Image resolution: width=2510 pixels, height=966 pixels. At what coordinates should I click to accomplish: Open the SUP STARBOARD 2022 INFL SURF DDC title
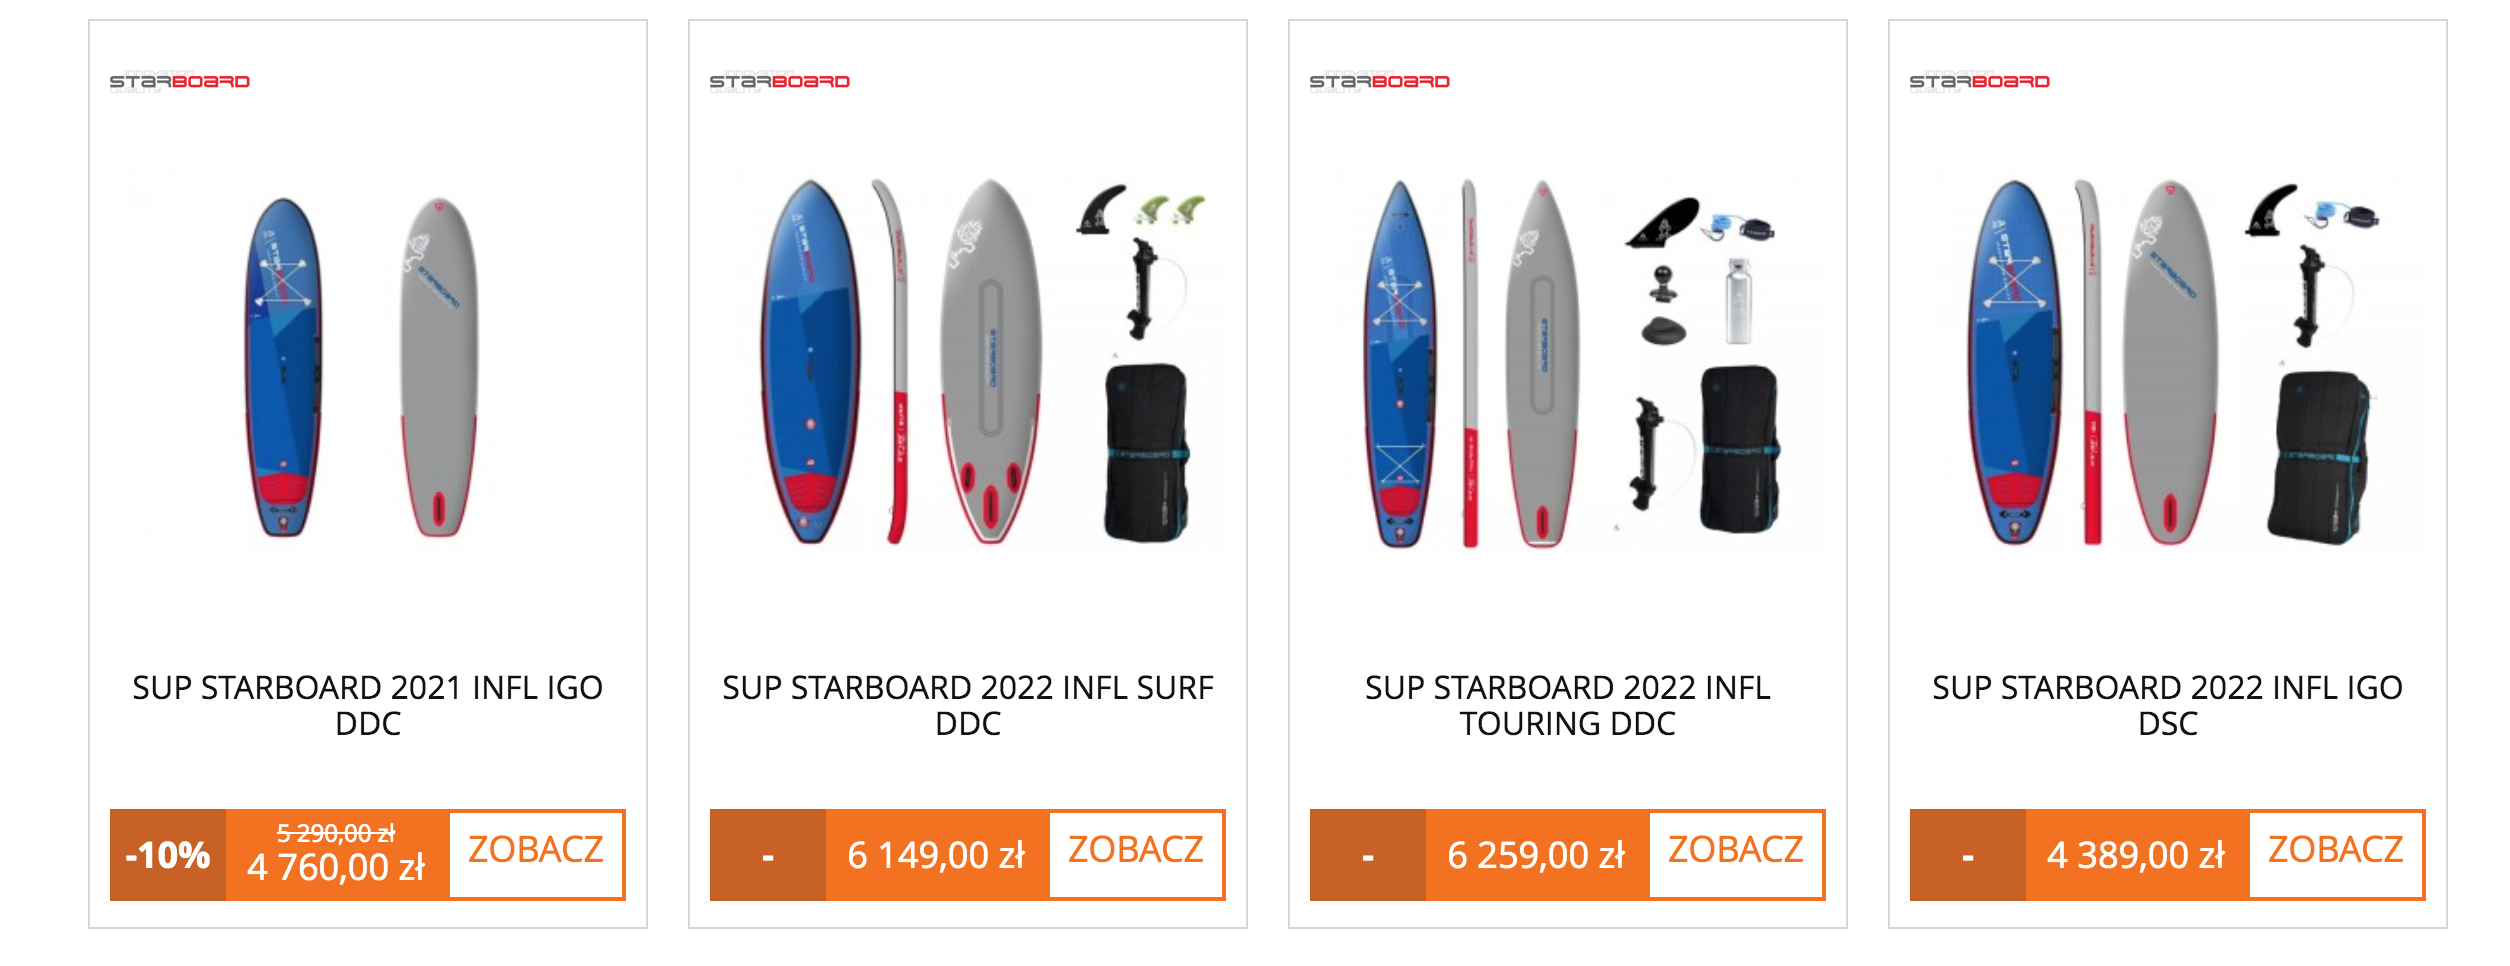click(x=968, y=706)
